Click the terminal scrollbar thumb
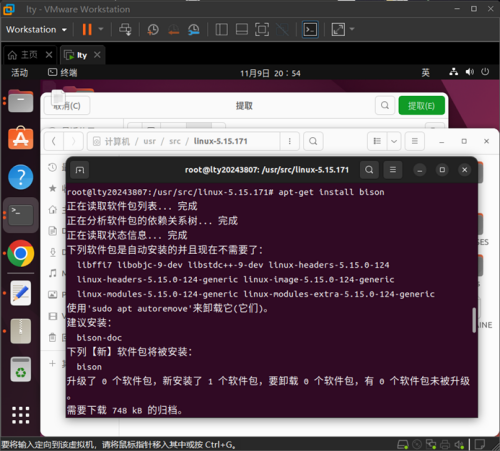 pyautogui.click(x=473, y=320)
